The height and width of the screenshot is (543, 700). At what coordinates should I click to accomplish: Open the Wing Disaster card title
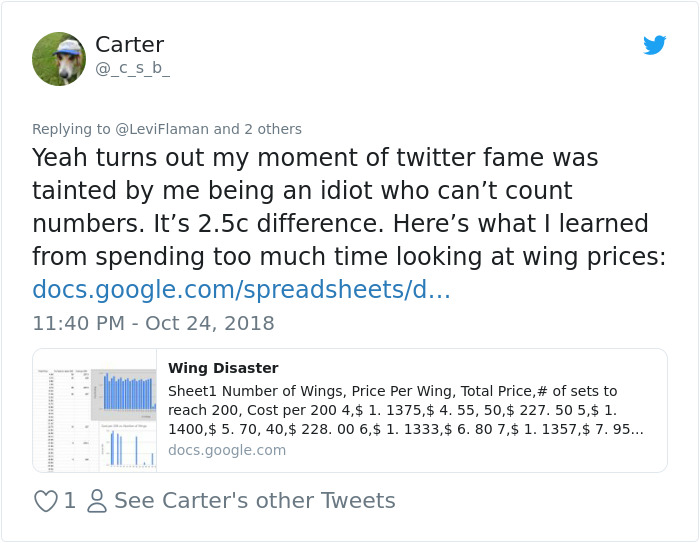pyautogui.click(x=223, y=368)
